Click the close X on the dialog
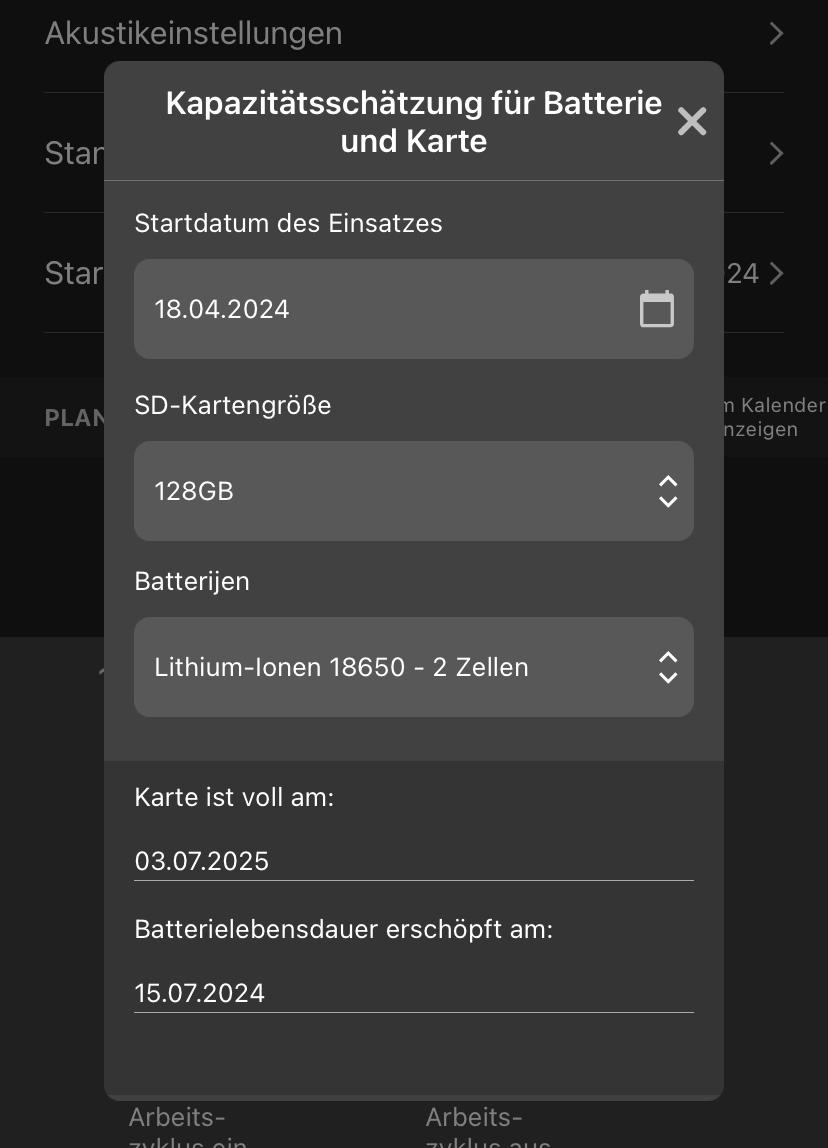Screen dimensions: 828x1148 point(691,121)
